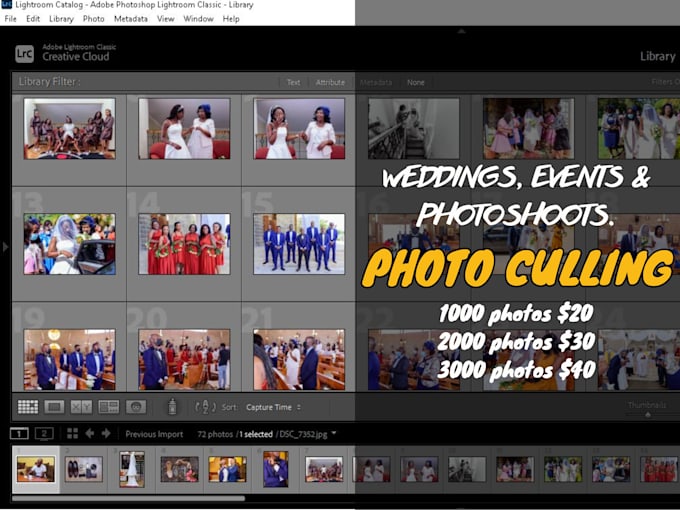Select the Library module tab
680x510 pixels.
(657, 56)
